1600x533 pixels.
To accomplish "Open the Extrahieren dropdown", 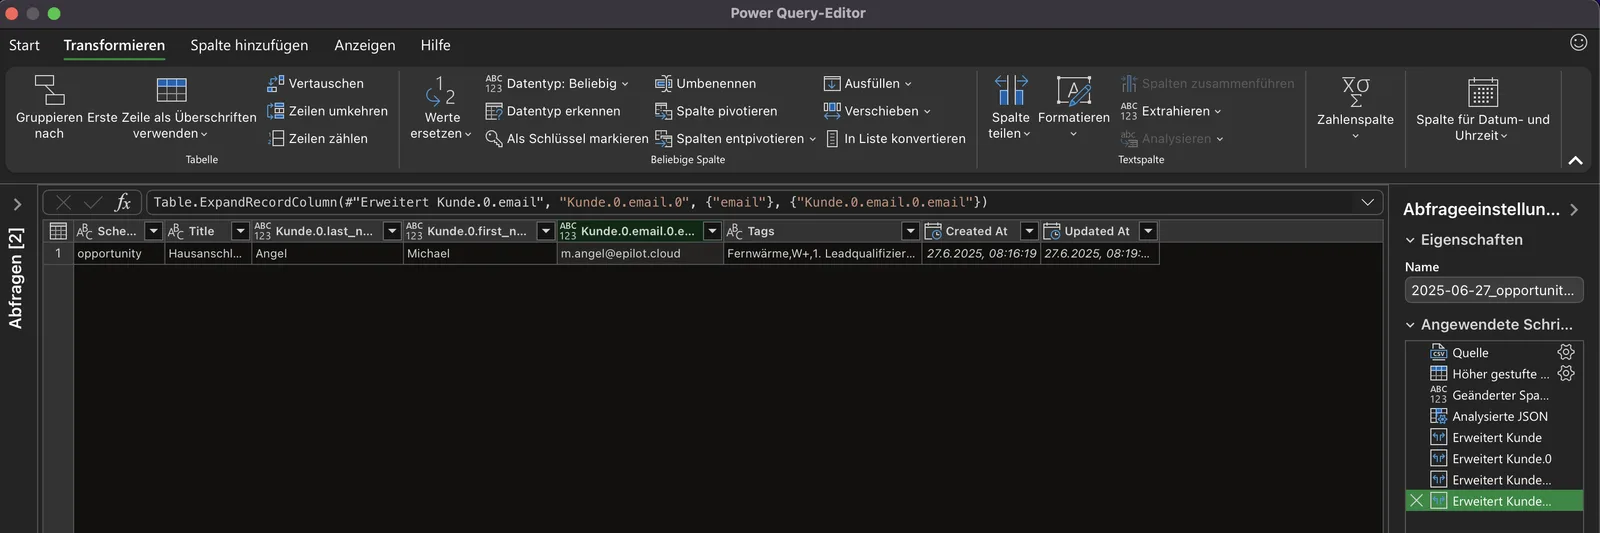I will click(x=1171, y=111).
